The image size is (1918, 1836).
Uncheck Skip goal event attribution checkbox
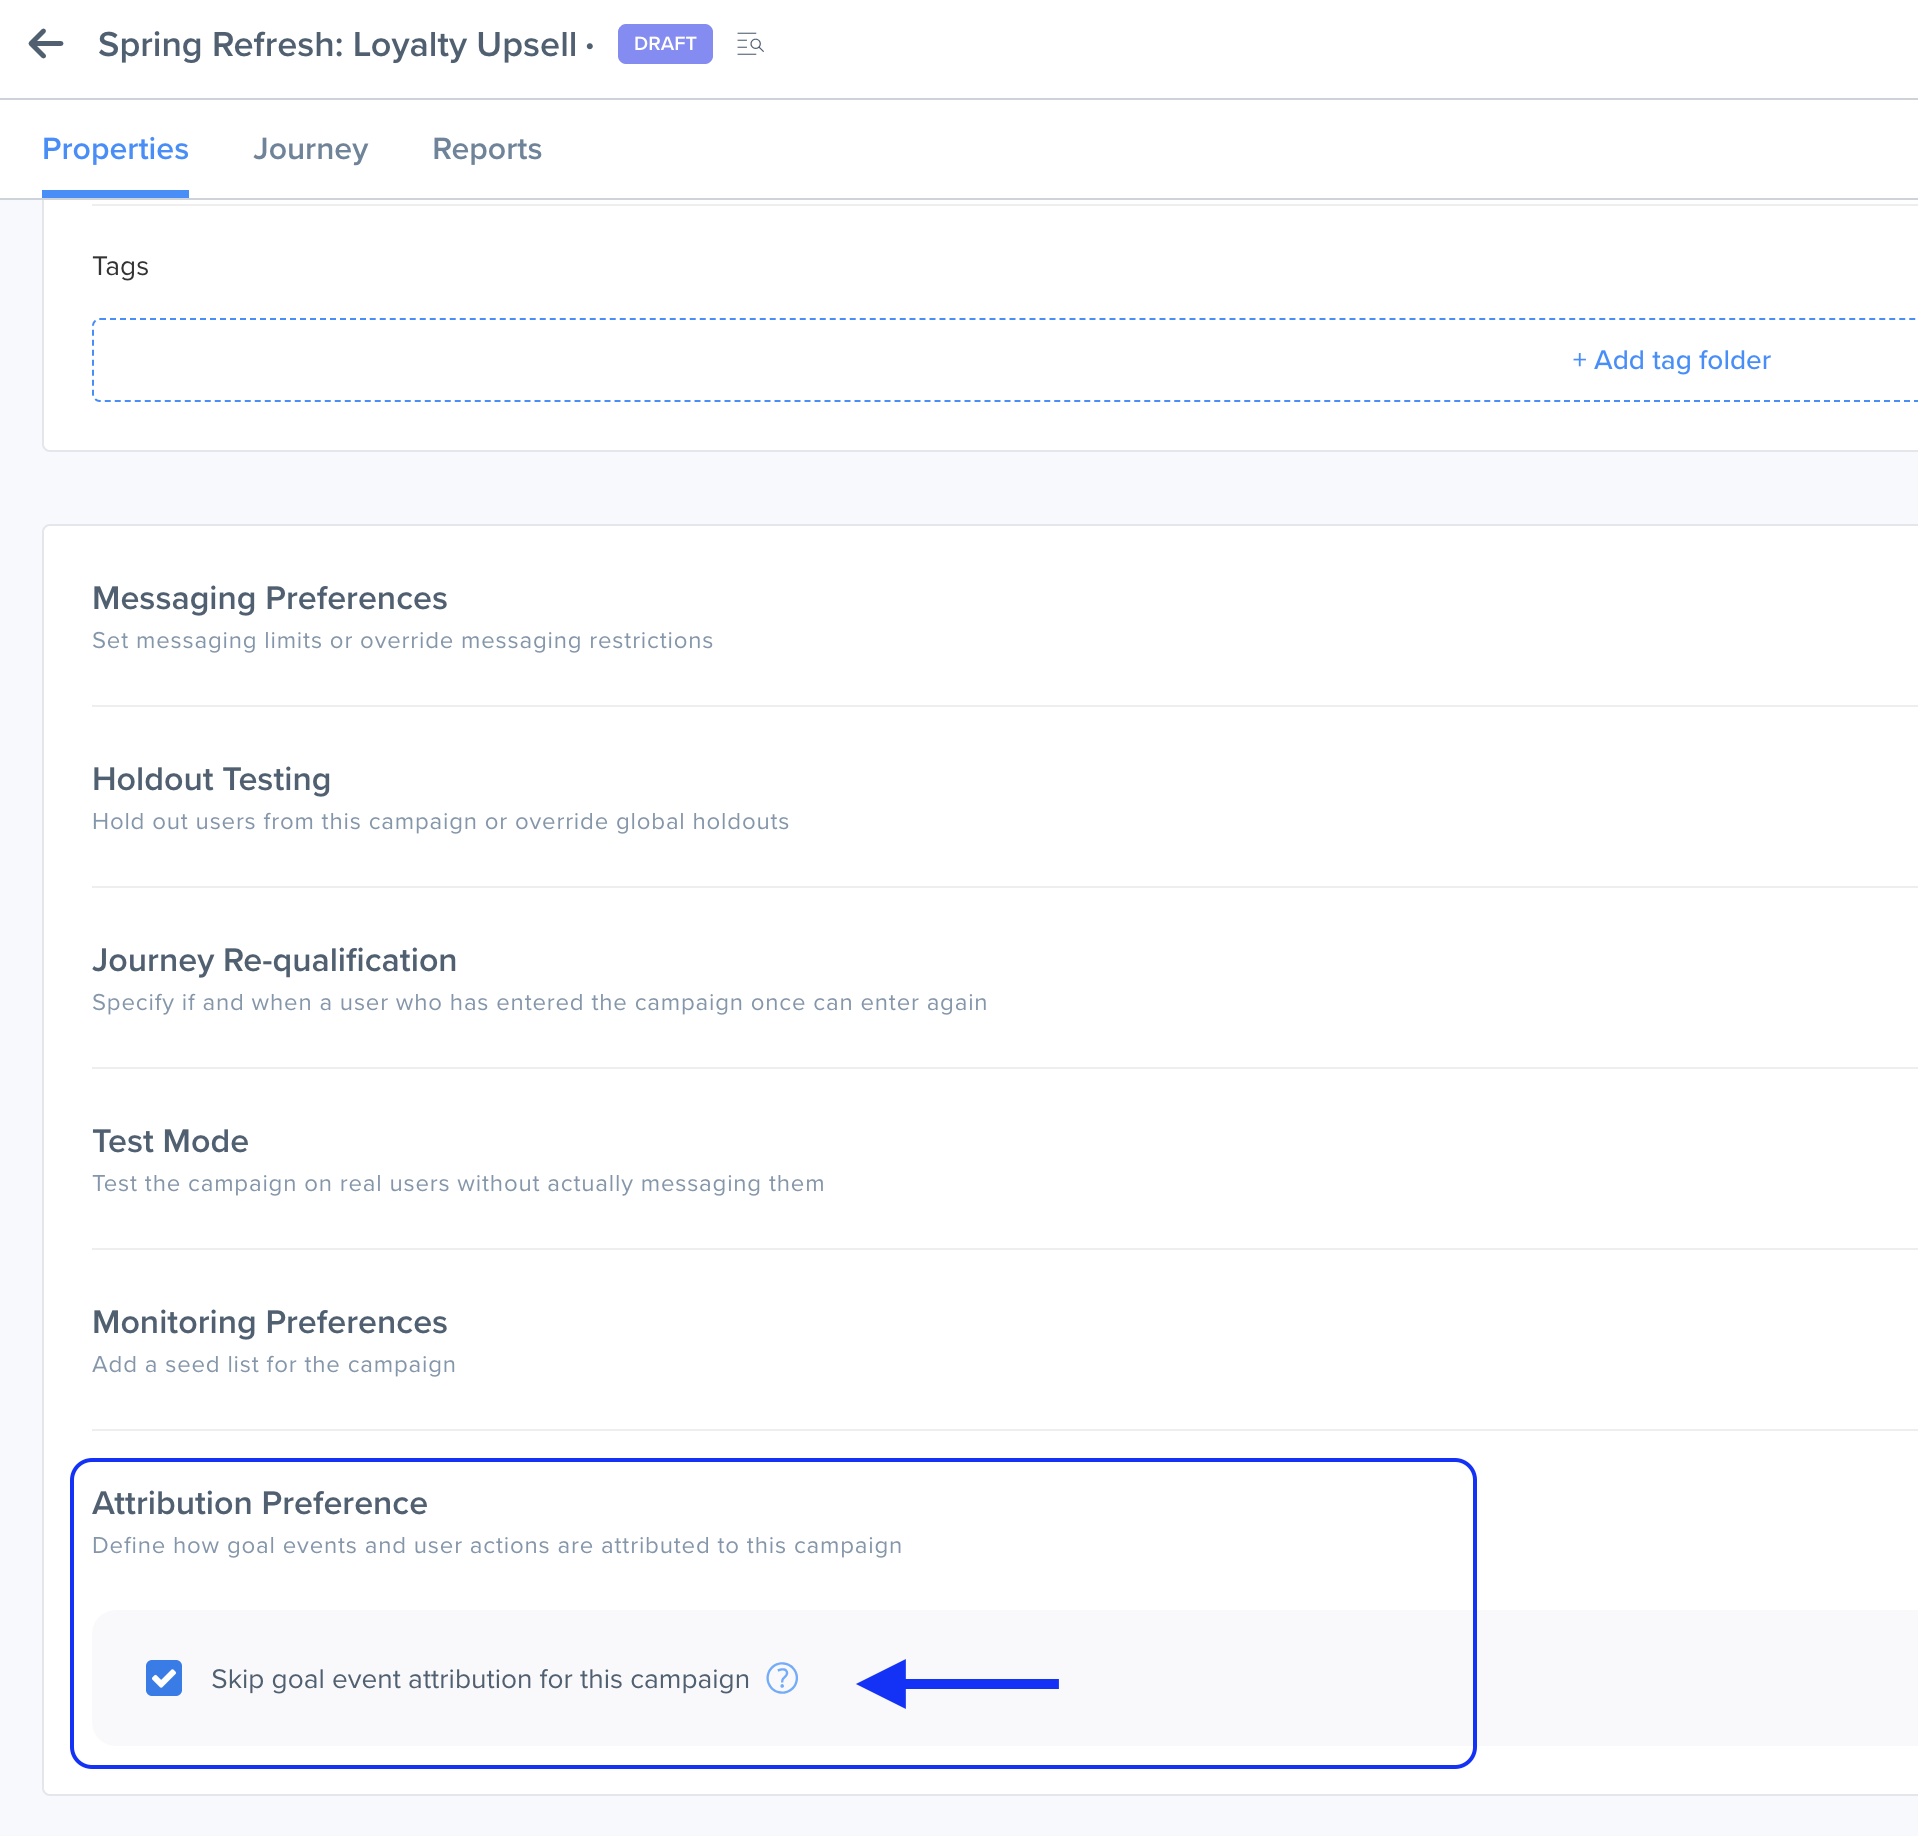(164, 1678)
